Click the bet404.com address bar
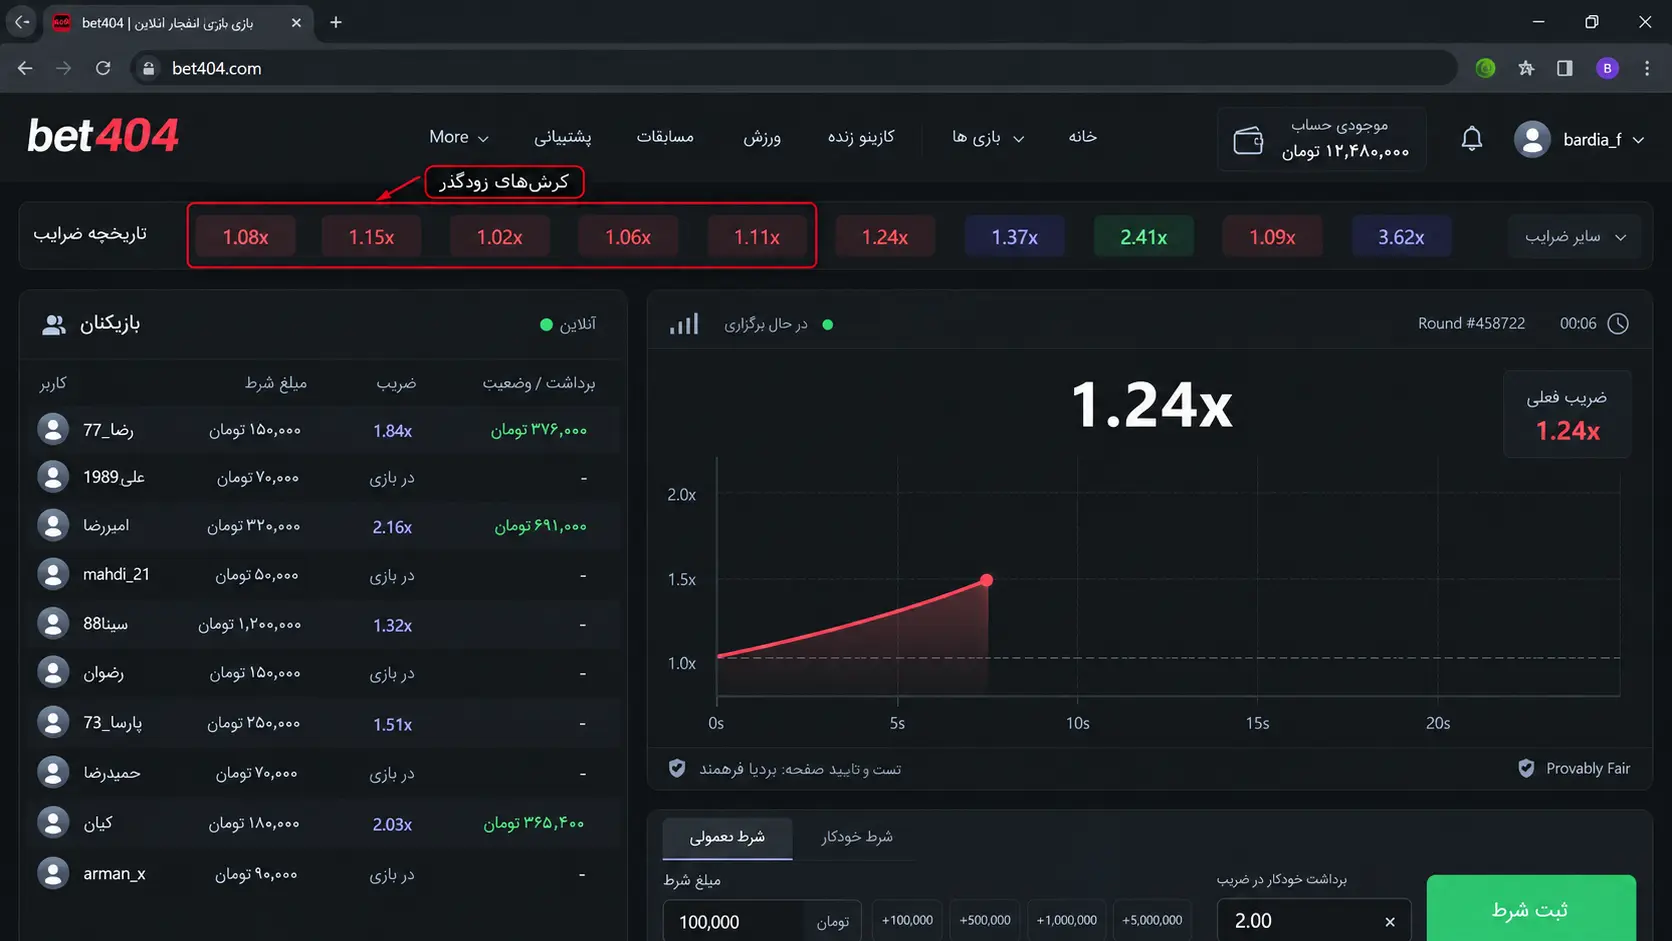 (793, 68)
